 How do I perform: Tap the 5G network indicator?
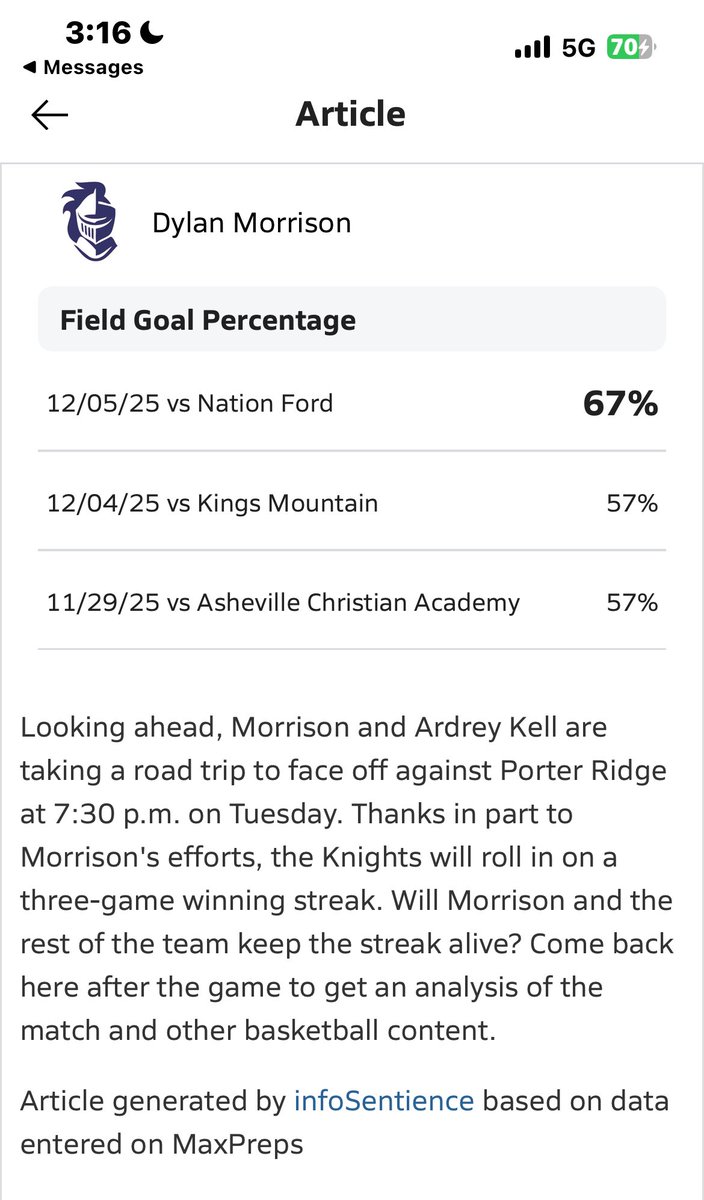tap(579, 47)
